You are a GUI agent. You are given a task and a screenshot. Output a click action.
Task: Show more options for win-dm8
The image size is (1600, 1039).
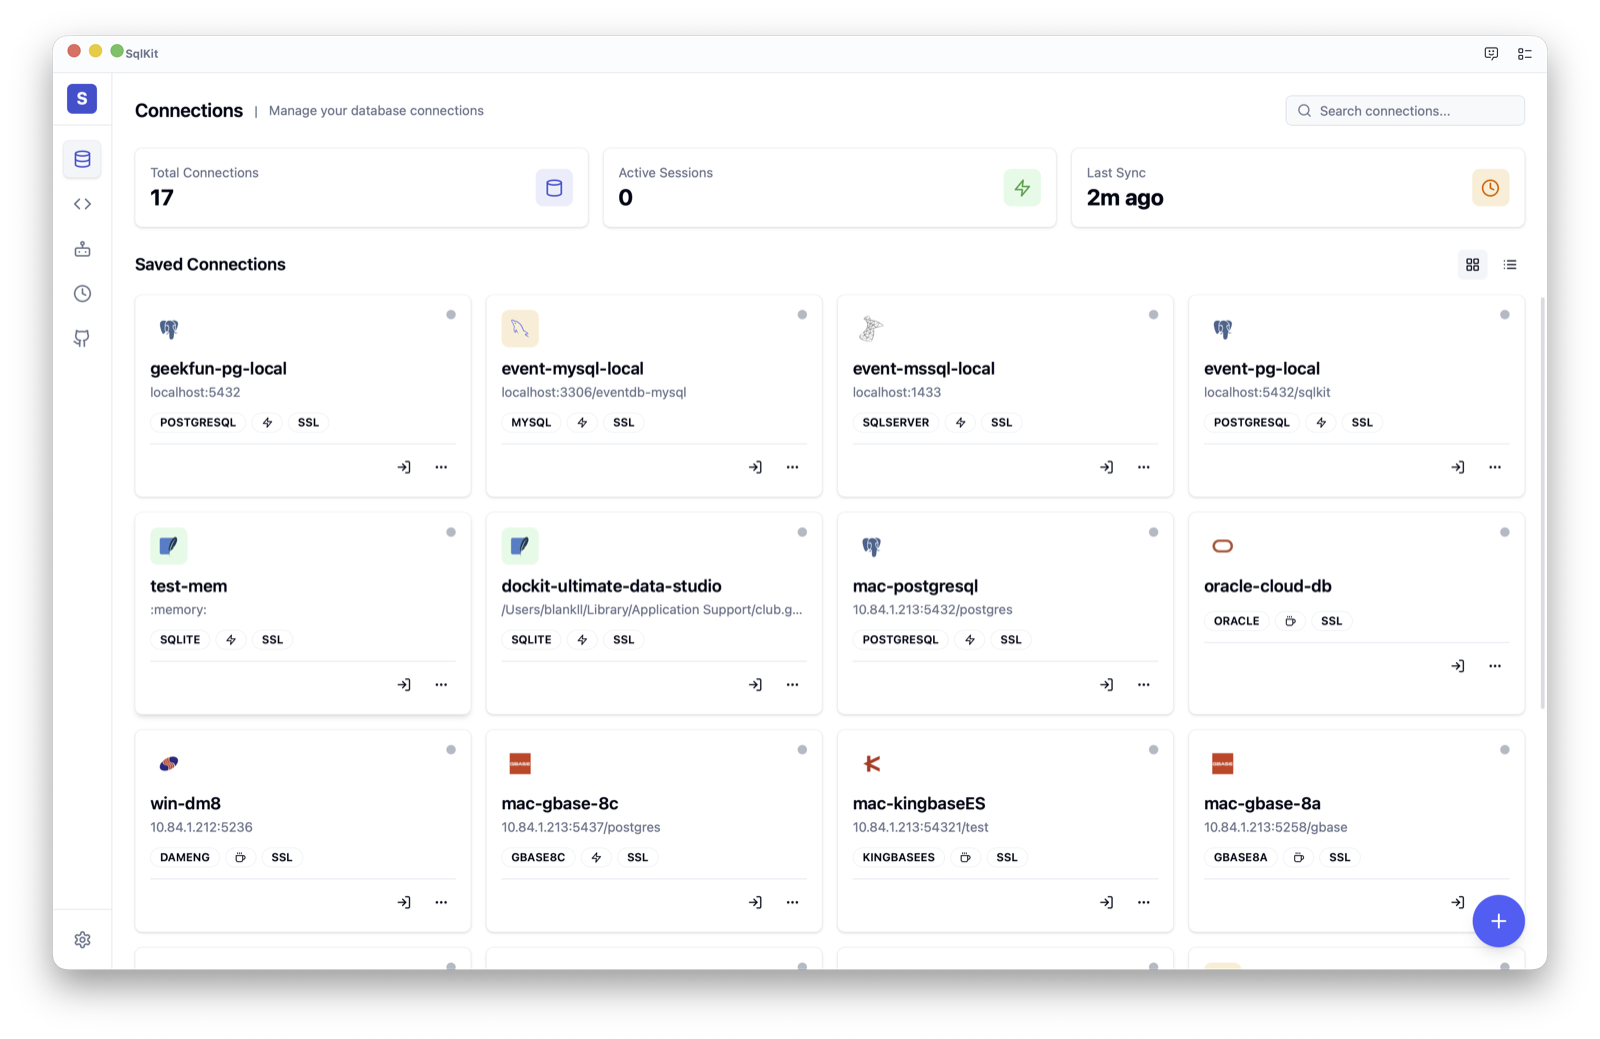tap(441, 902)
